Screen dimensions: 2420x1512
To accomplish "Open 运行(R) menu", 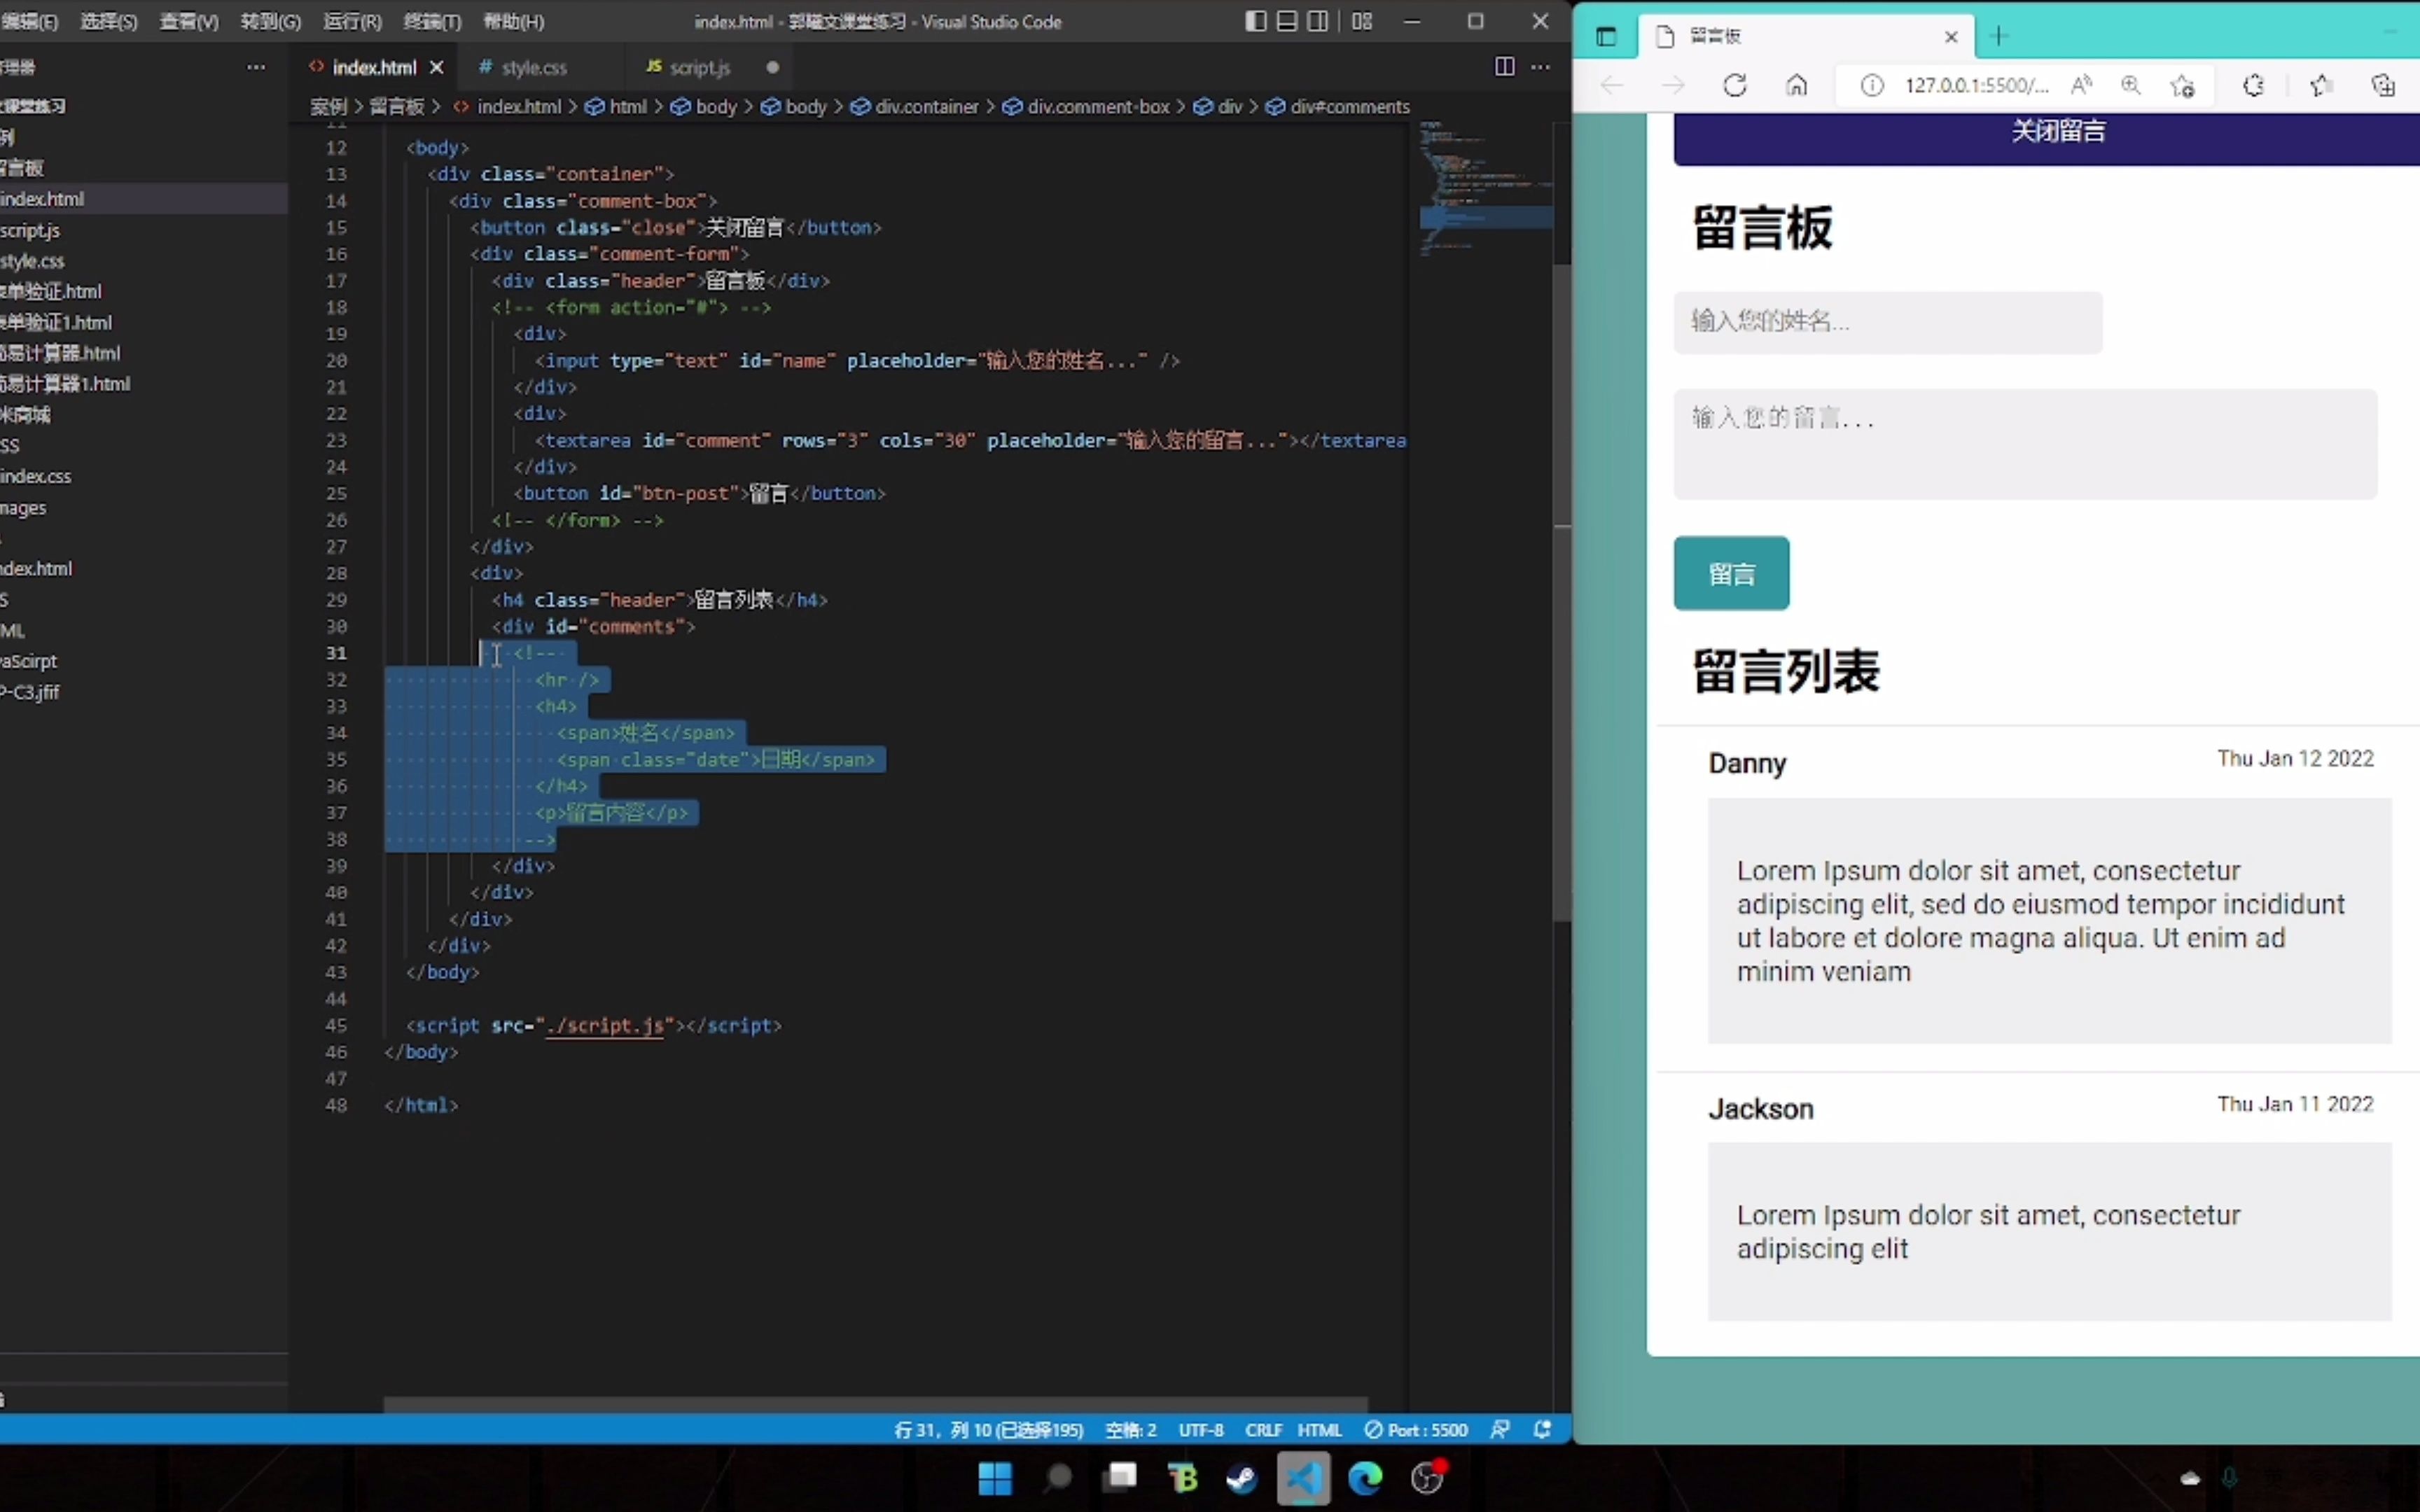I will point(352,21).
